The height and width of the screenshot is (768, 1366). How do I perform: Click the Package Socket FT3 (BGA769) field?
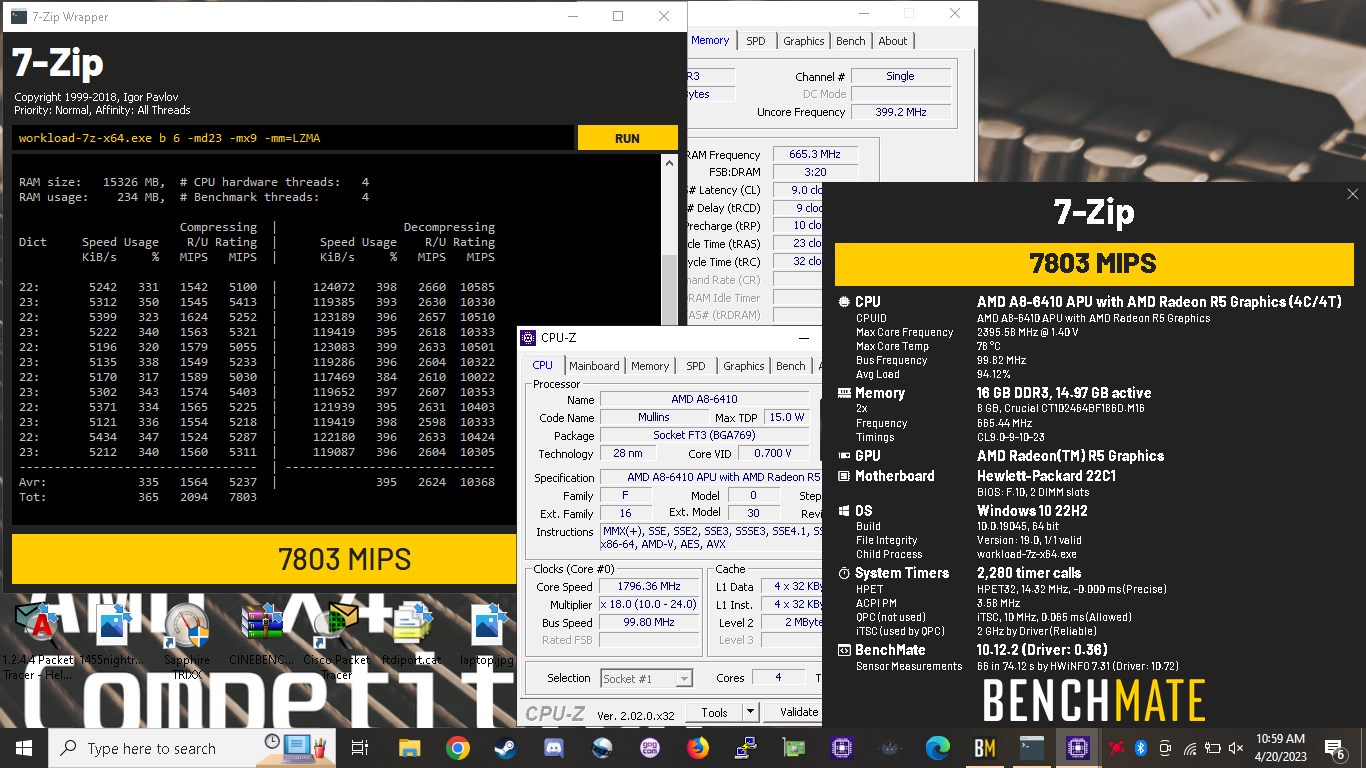point(704,436)
